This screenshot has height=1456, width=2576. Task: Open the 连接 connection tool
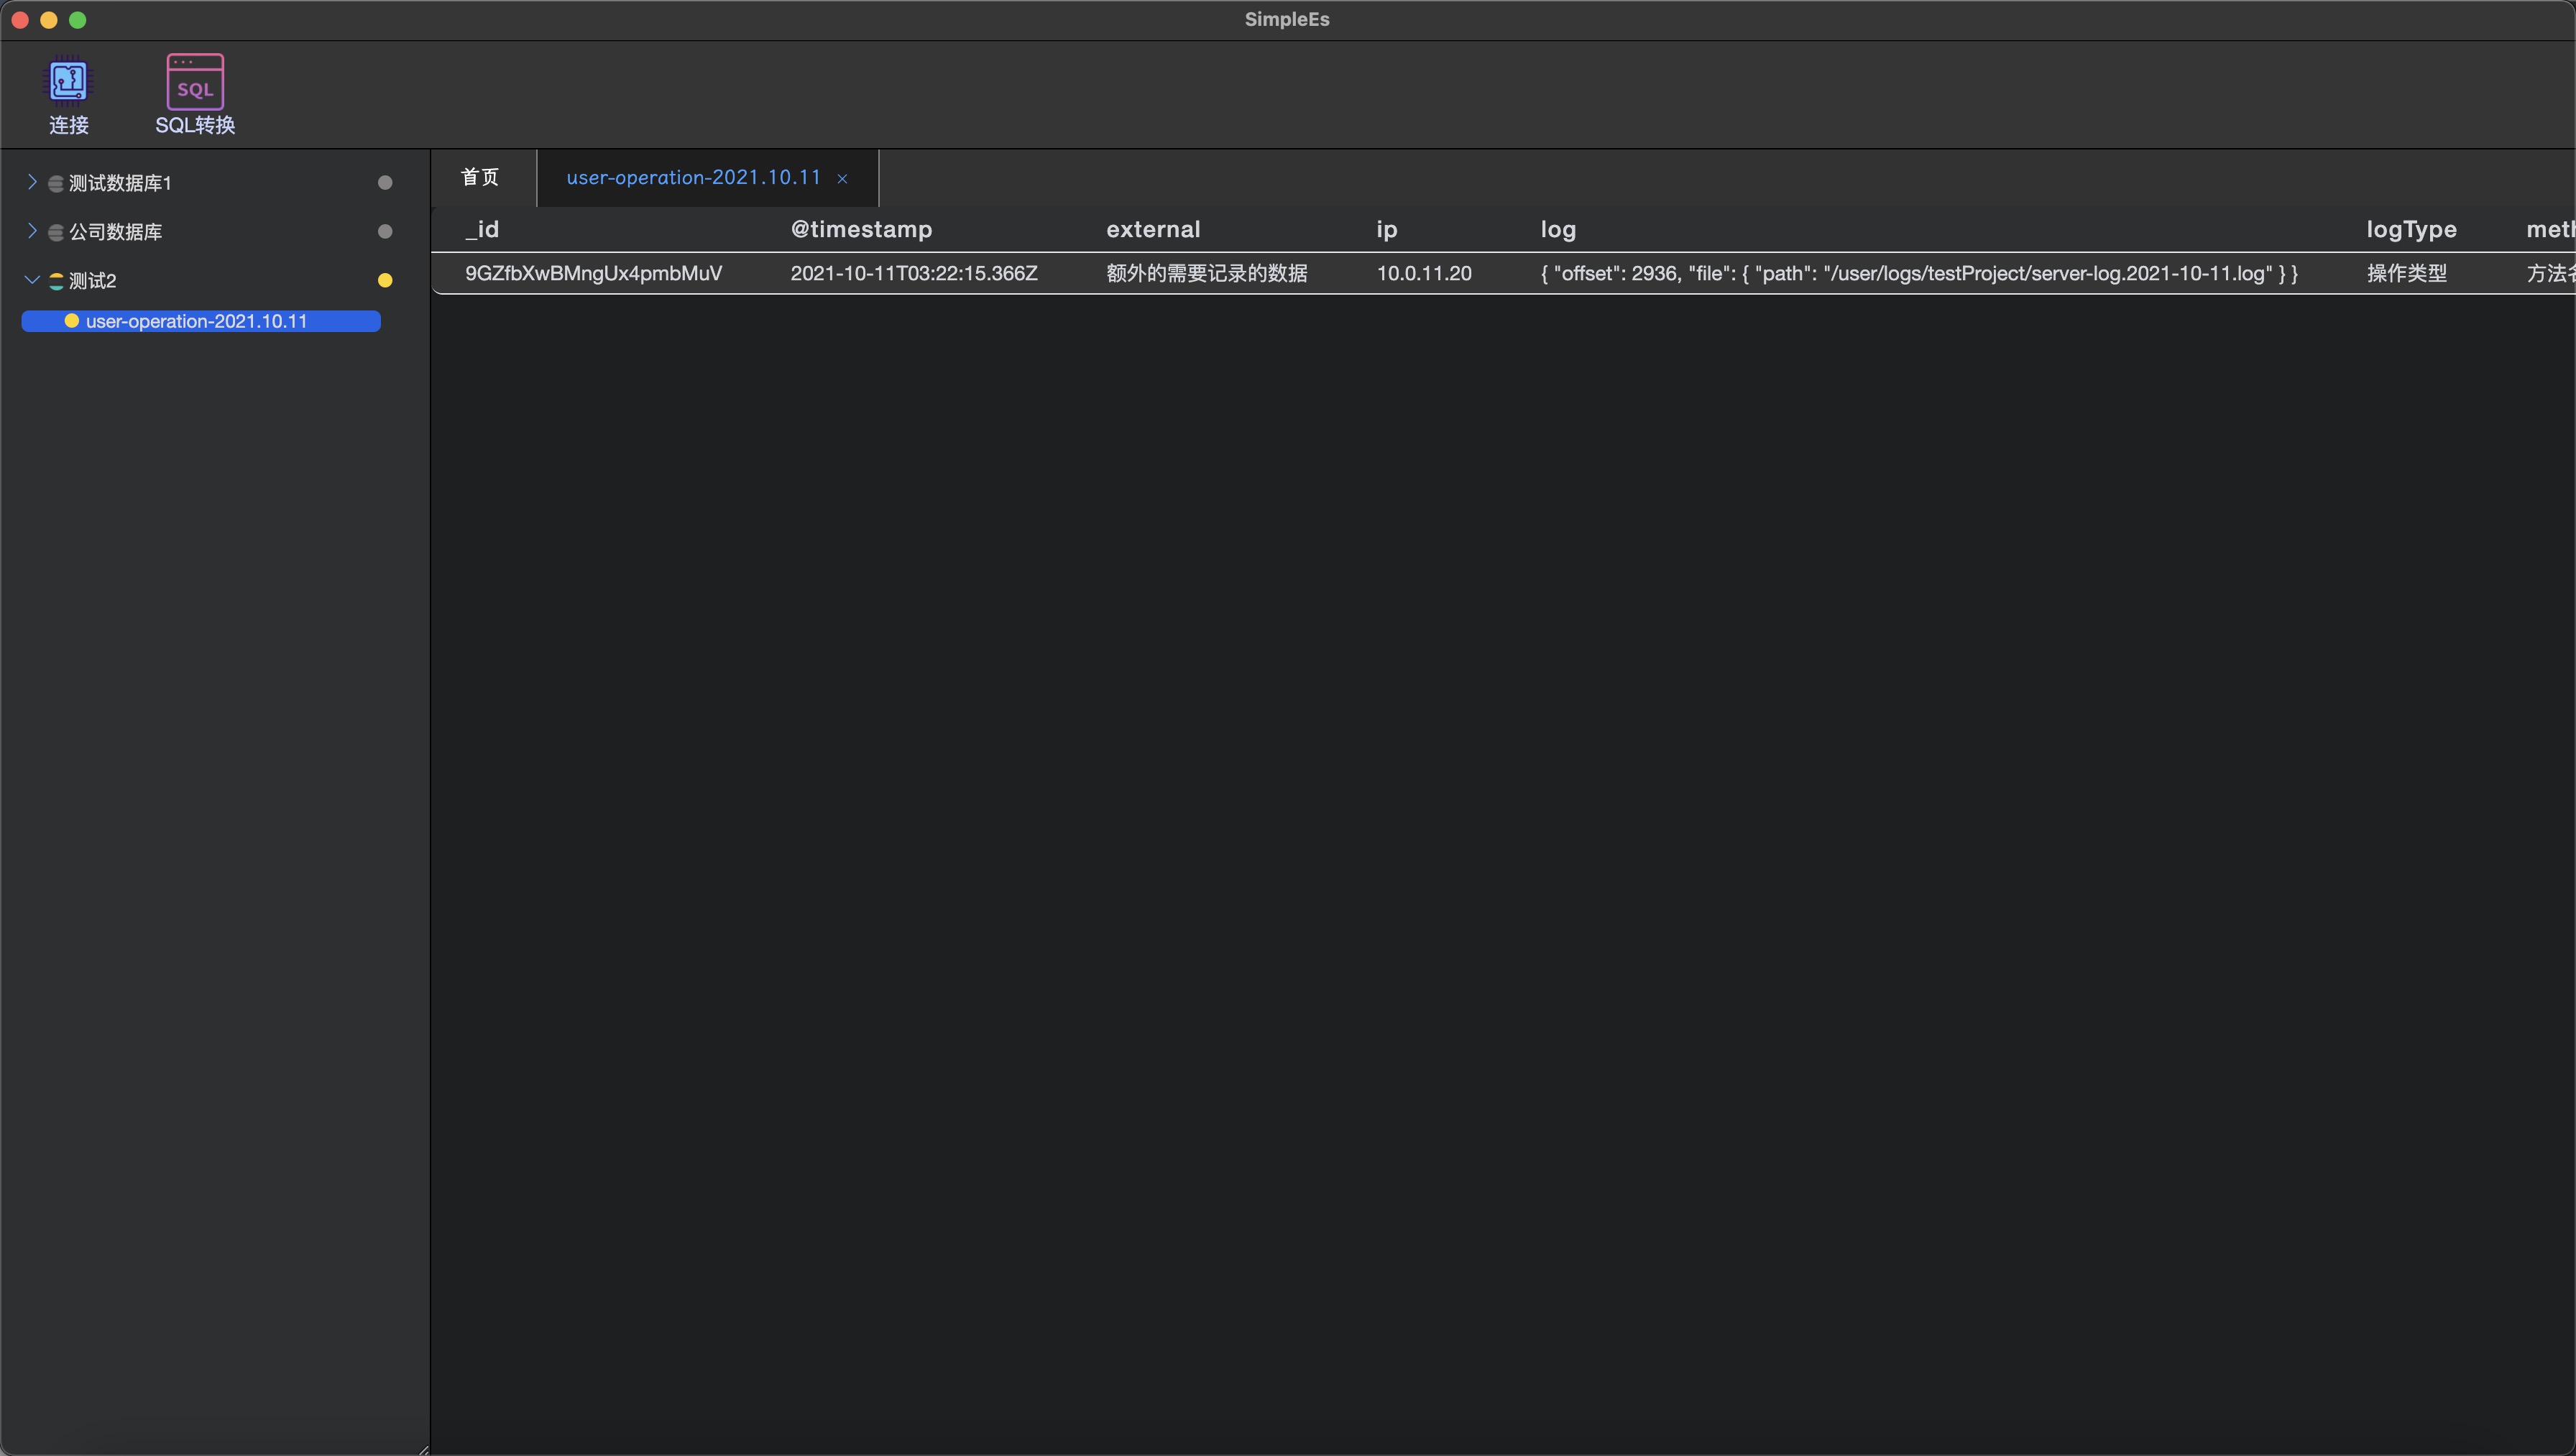tap(68, 95)
